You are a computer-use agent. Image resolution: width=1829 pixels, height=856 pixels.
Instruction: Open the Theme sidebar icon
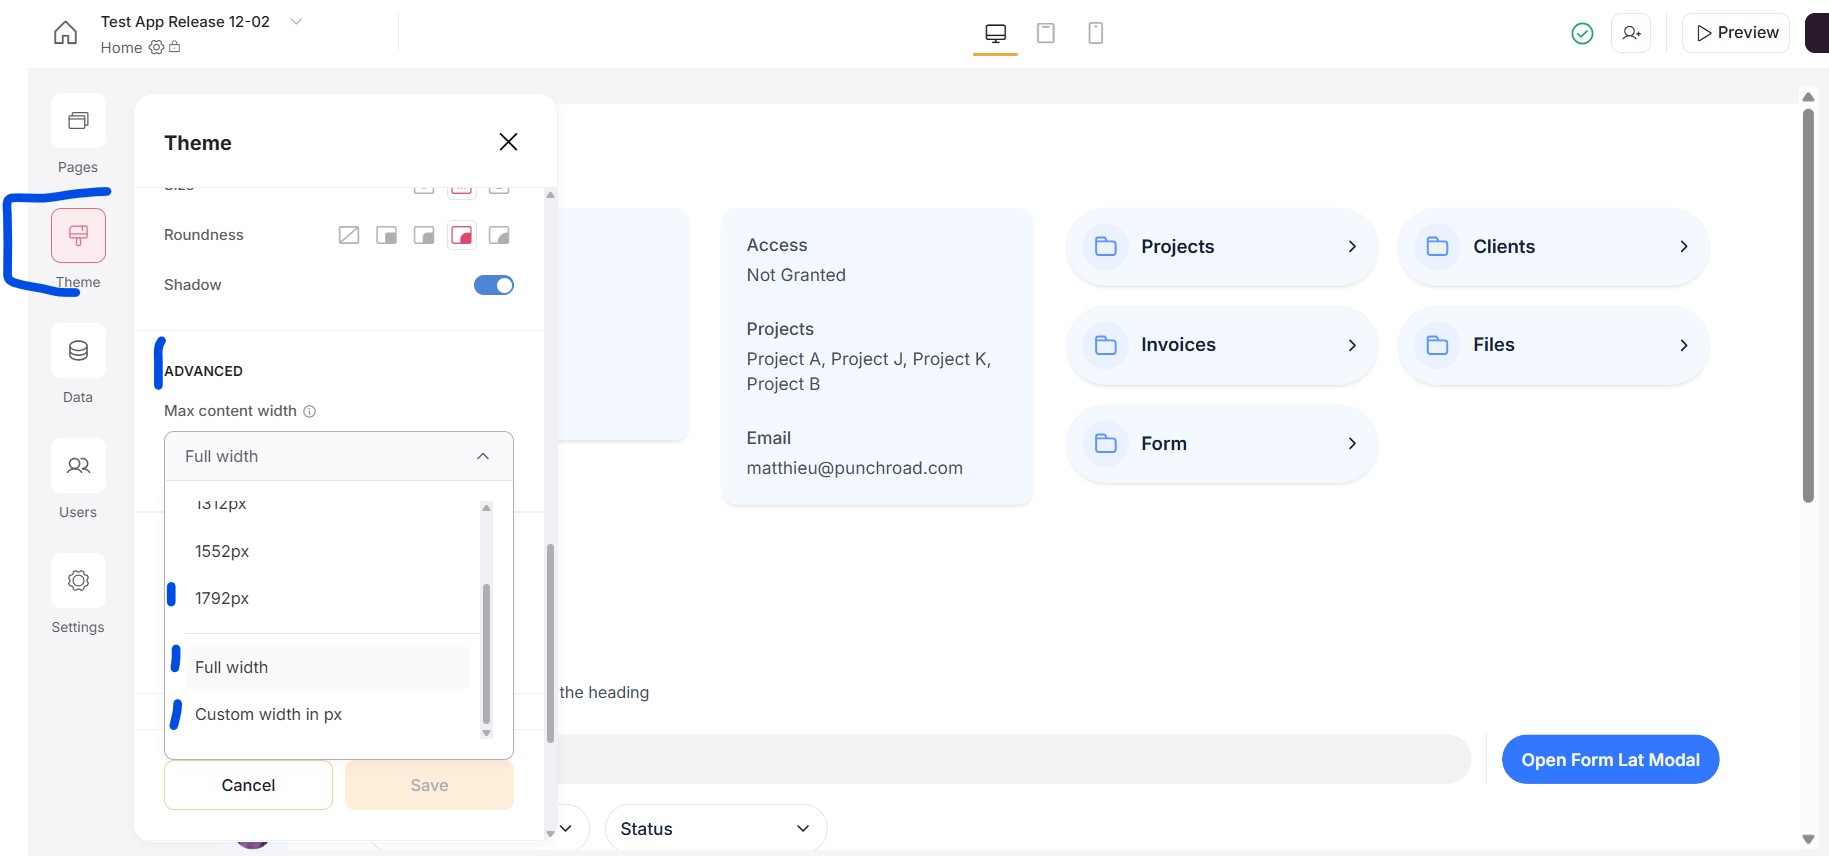click(78, 236)
